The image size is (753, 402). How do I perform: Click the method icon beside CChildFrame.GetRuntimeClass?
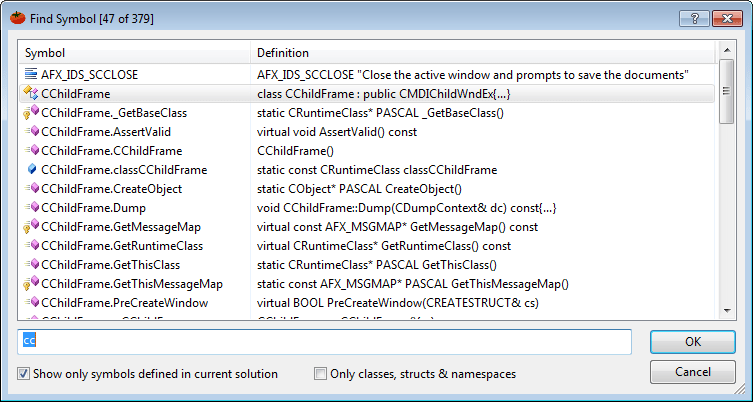(x=31, y=245)
